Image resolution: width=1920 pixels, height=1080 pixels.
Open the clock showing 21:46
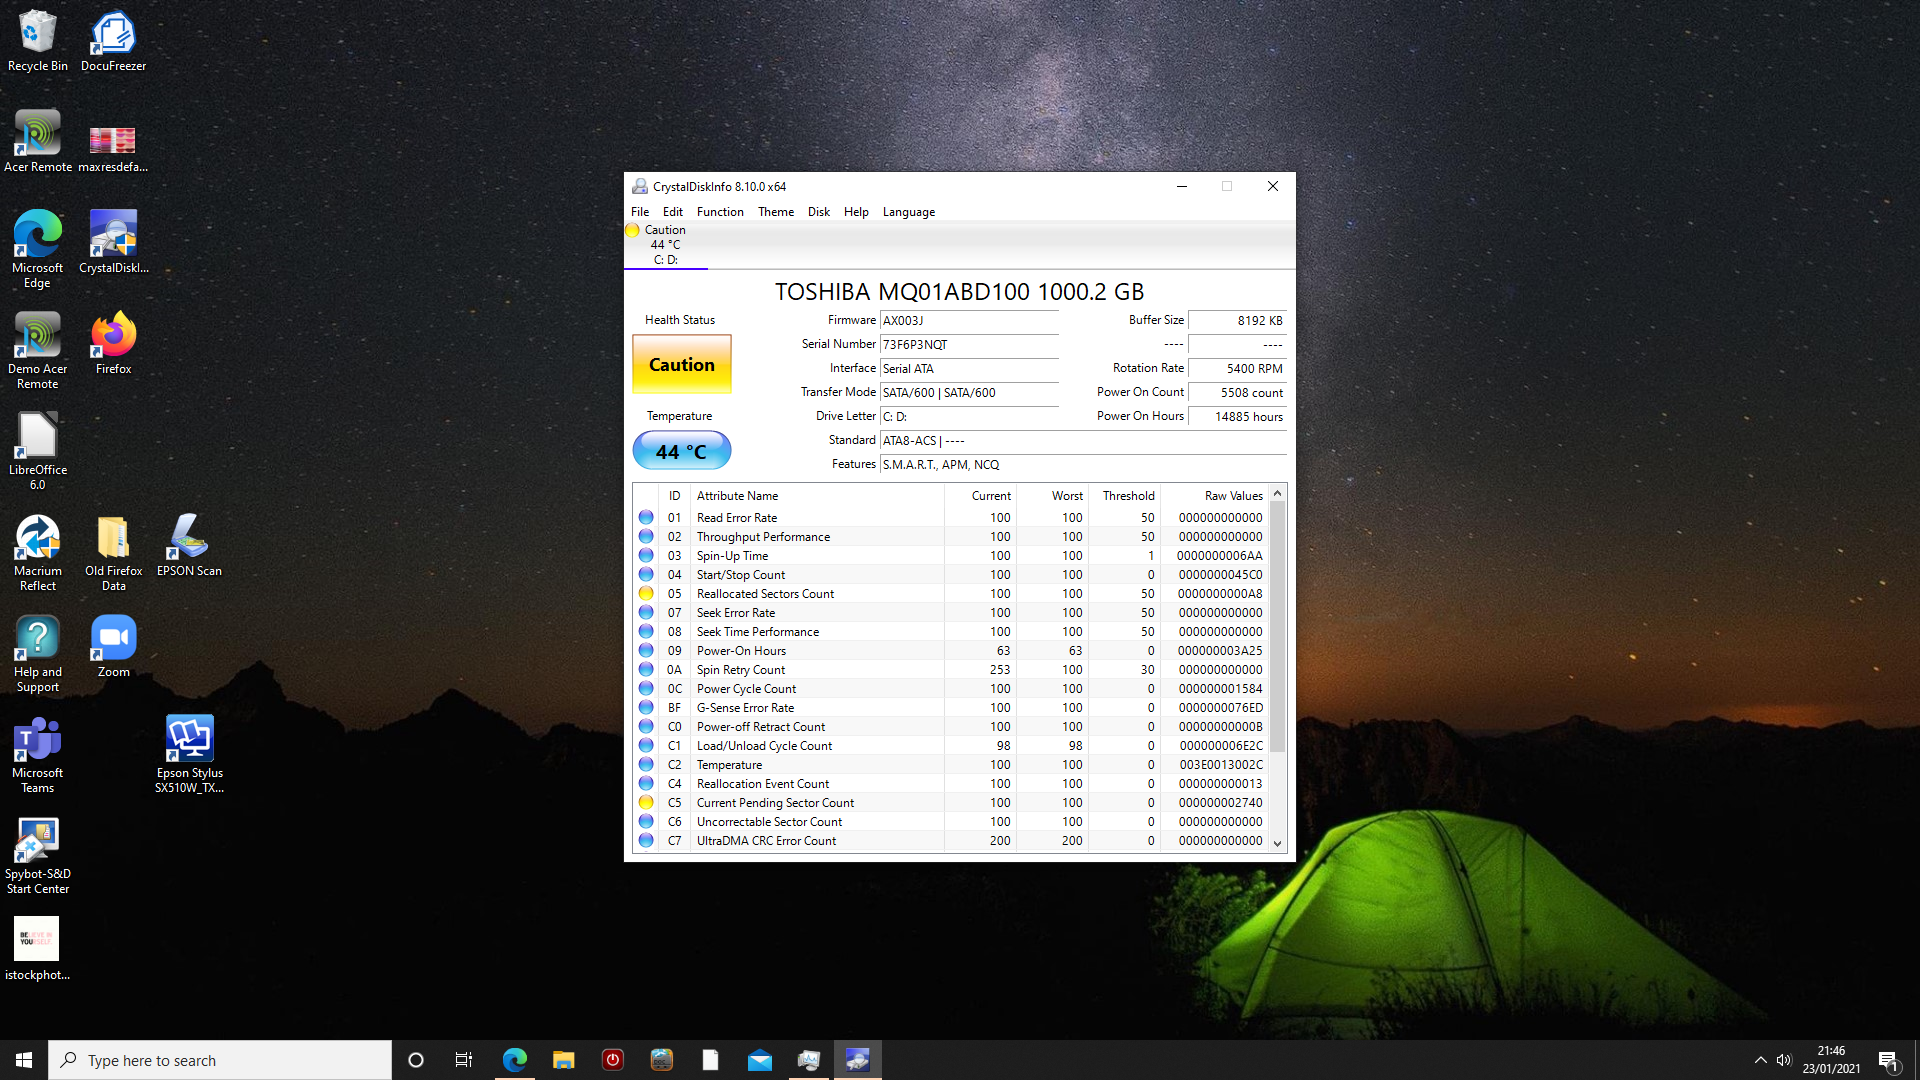pyautogui.click(x=1831, y=1060)
